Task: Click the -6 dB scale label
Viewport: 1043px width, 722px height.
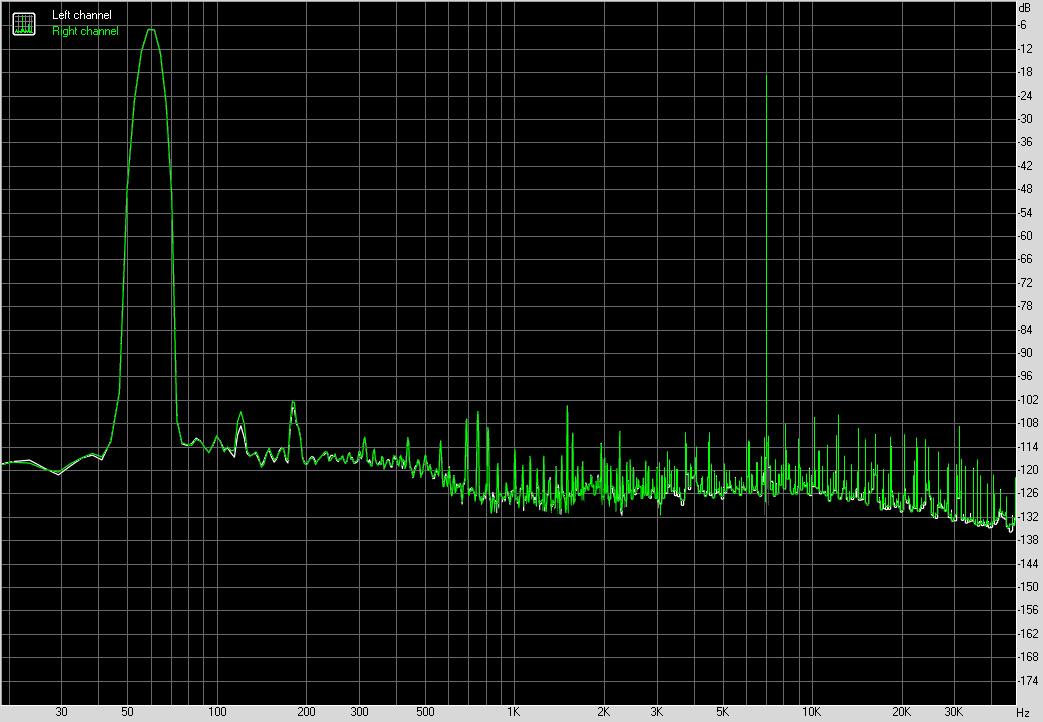Action: [x=1024, y=25]
